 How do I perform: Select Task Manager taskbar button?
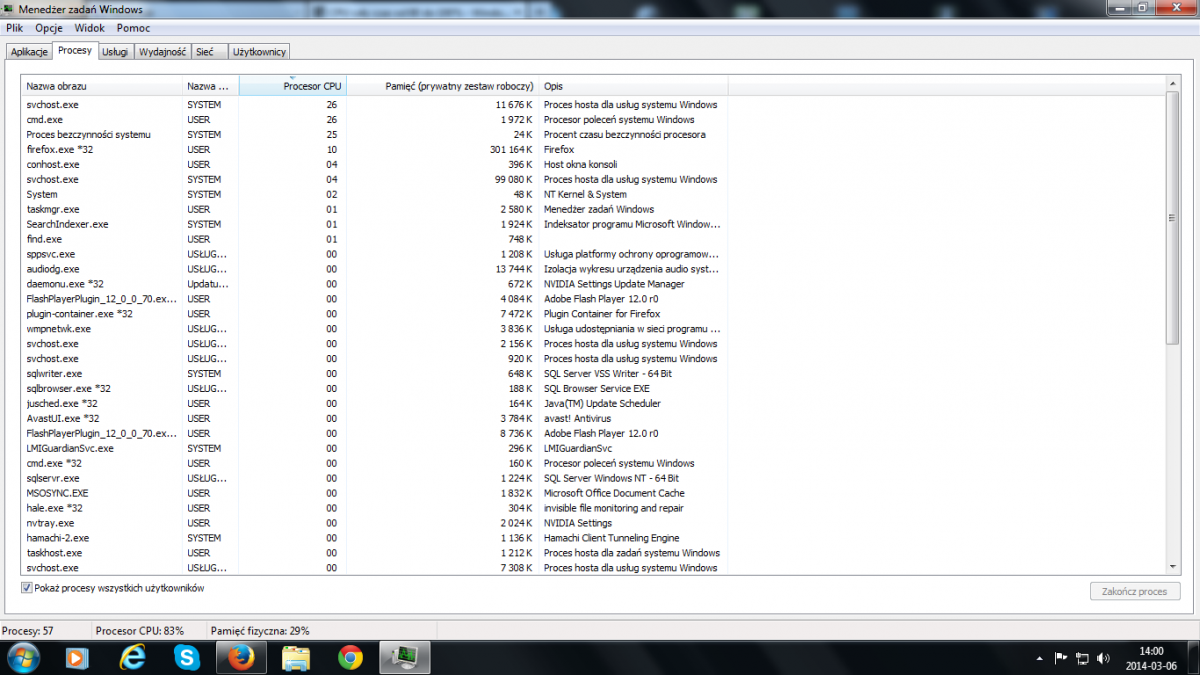point(405,657)
